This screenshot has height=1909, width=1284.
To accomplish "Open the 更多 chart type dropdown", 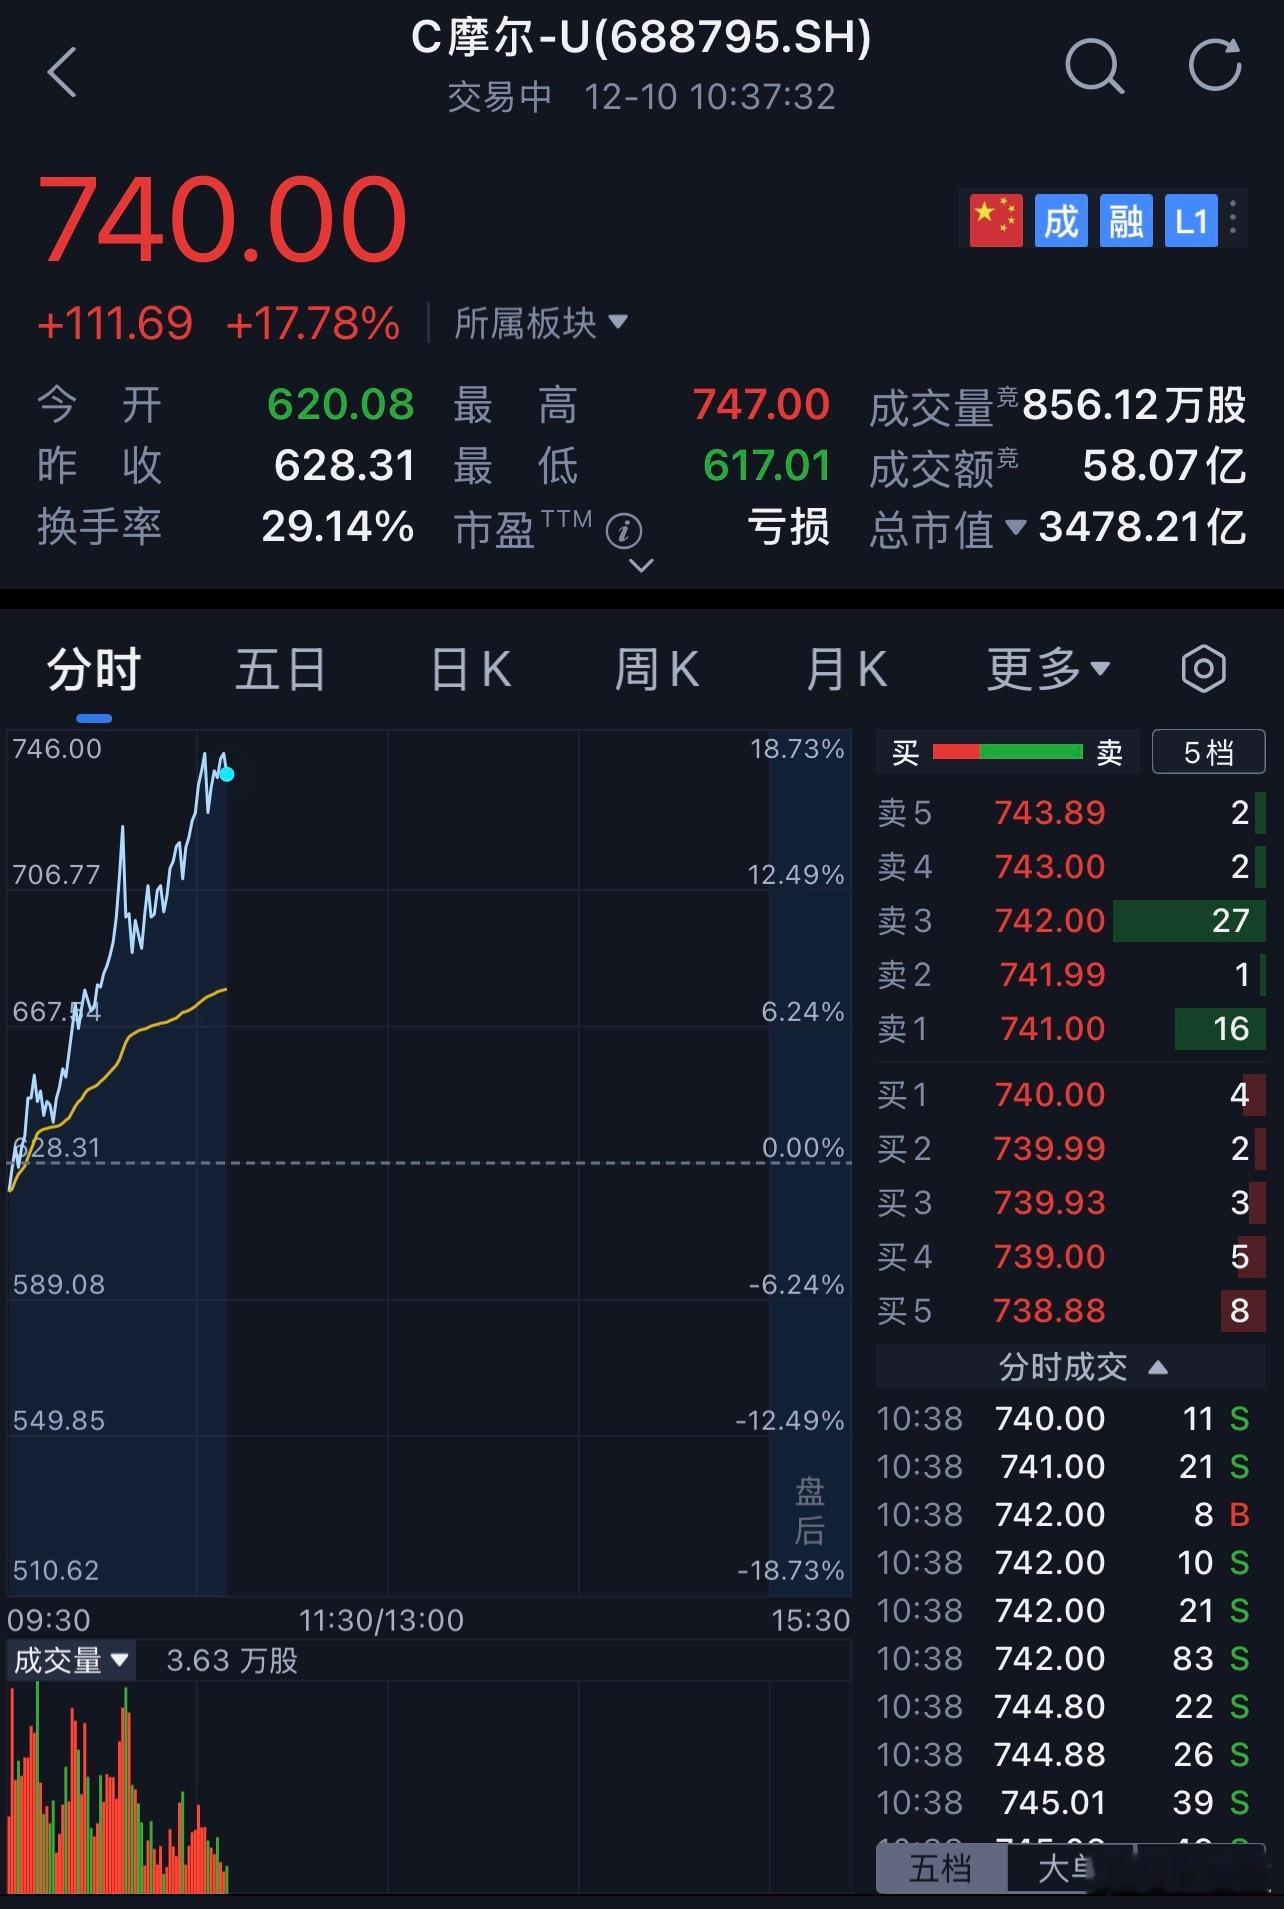I will [x=1044, y=668].
